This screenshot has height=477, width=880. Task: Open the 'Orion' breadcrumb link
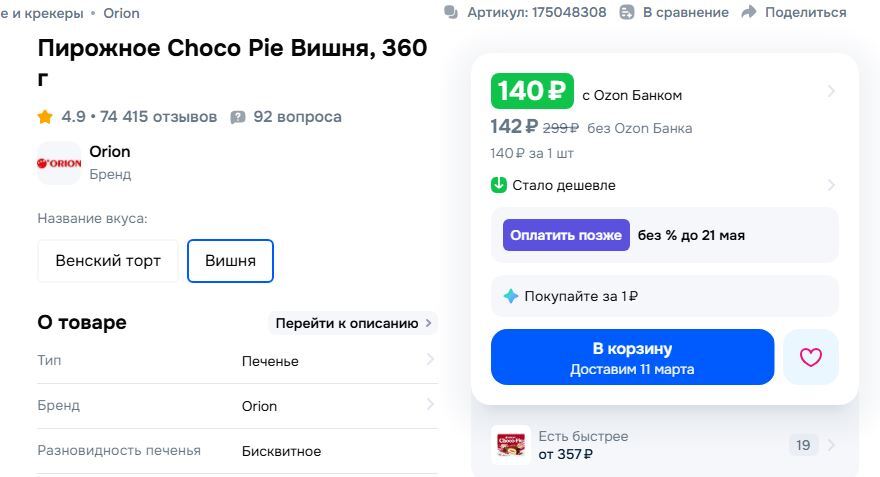click(x=121, y=13)
